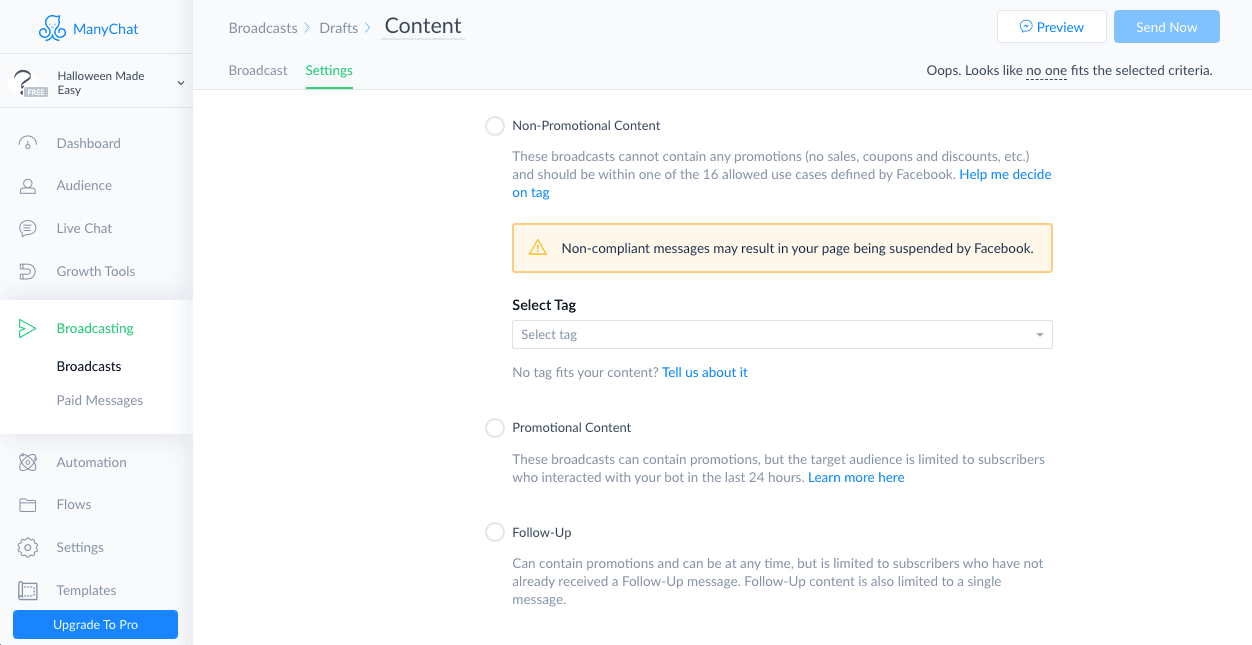Image resolution: width=1252 pixels, height=645 pixels.
Task: Click the Live Chat bubble icon
Action: click(x=28, y=229)
